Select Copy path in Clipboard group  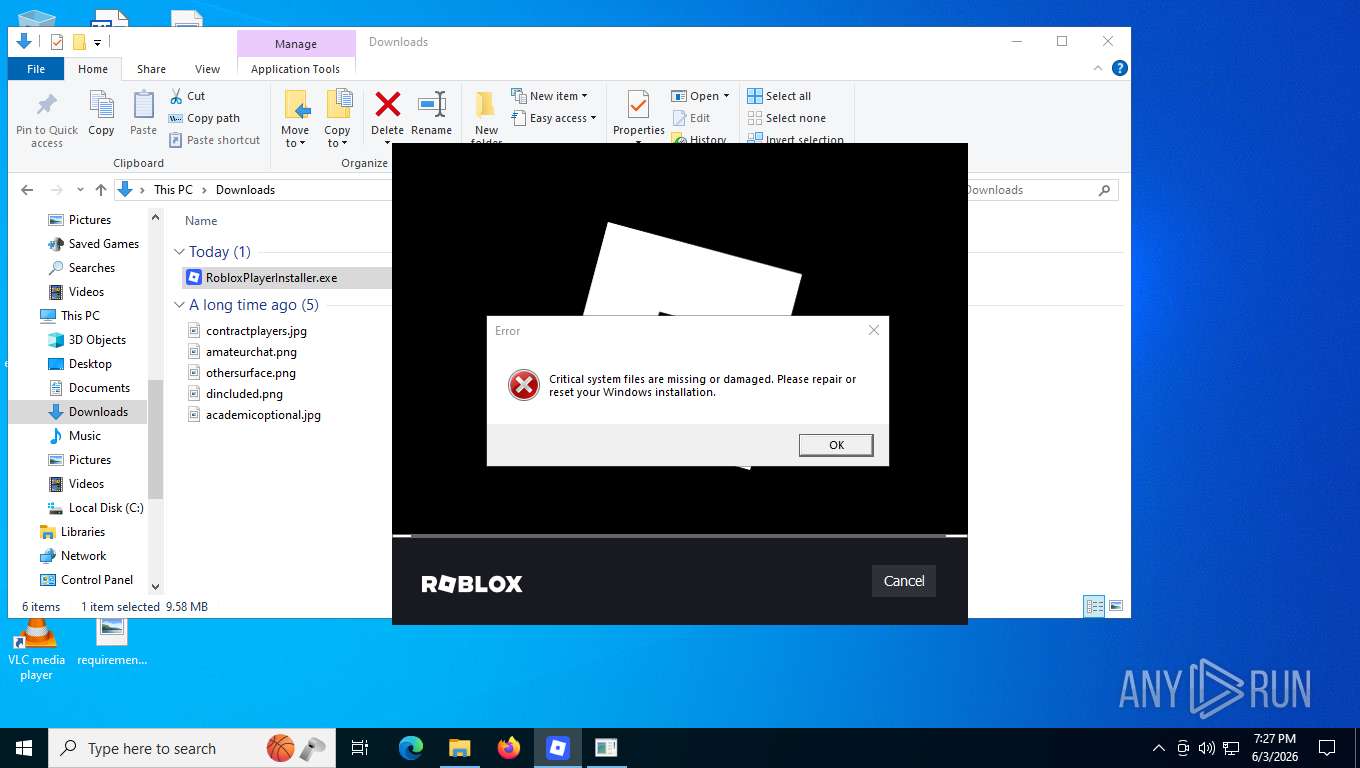tap(204, 118)
